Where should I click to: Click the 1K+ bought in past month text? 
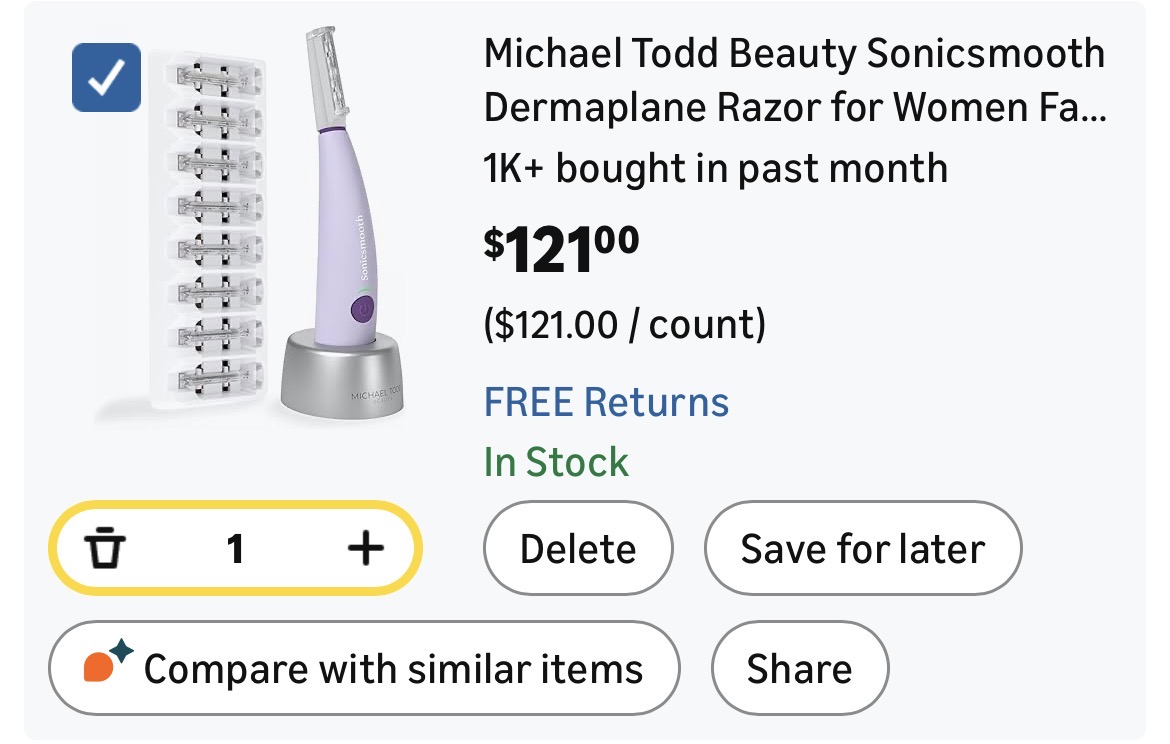click(715, 167)
